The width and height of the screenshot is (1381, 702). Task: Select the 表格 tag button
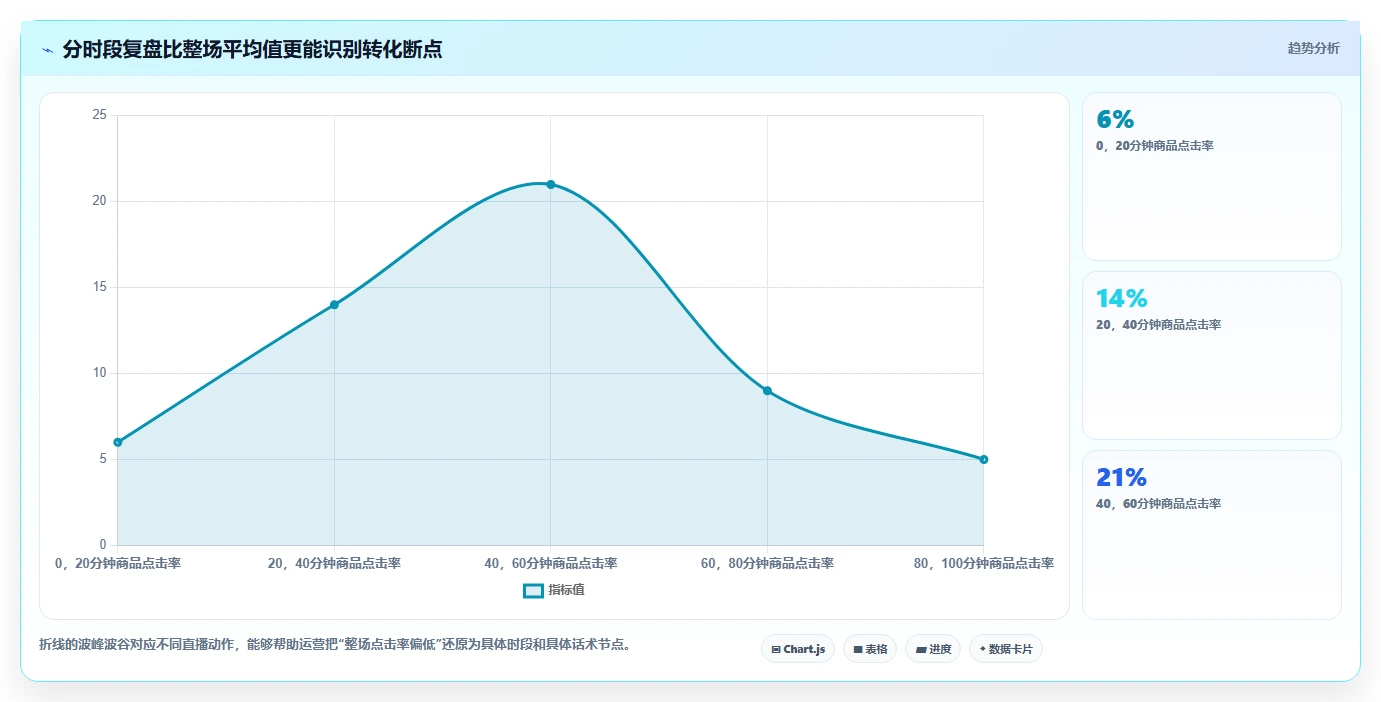[870, 649]
